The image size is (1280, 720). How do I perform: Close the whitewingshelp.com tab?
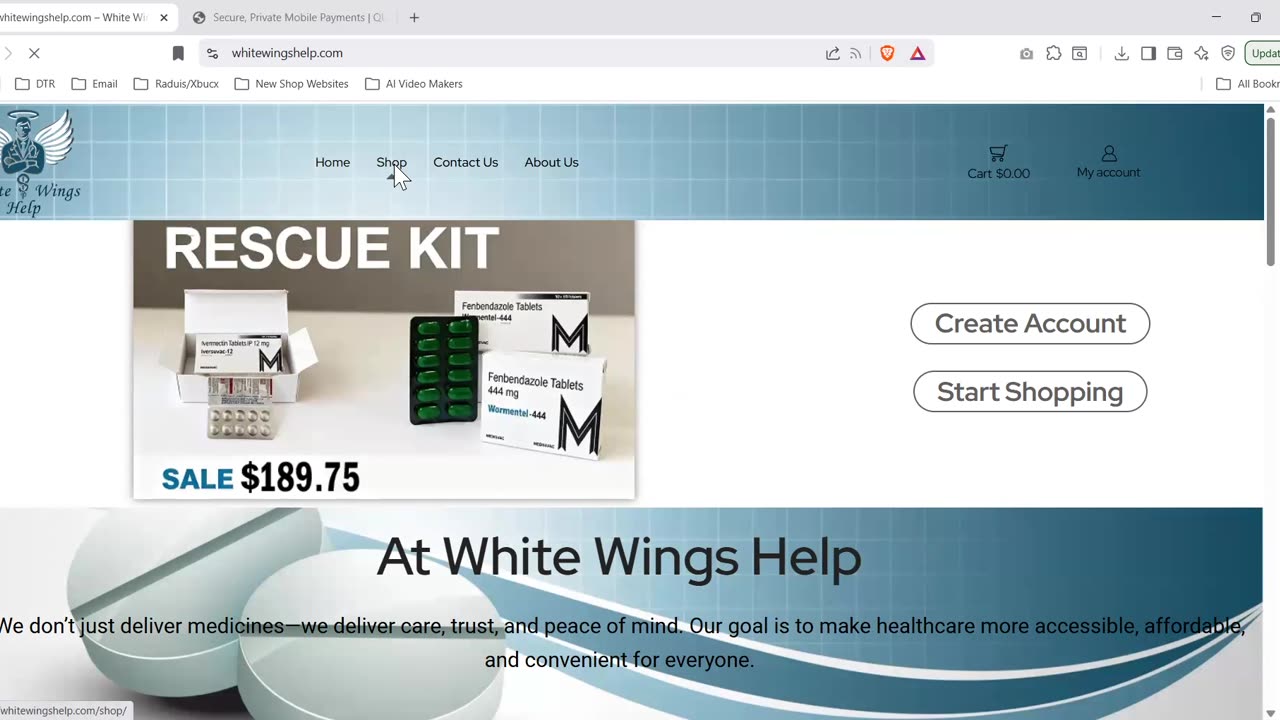click(x=164, y=17)
